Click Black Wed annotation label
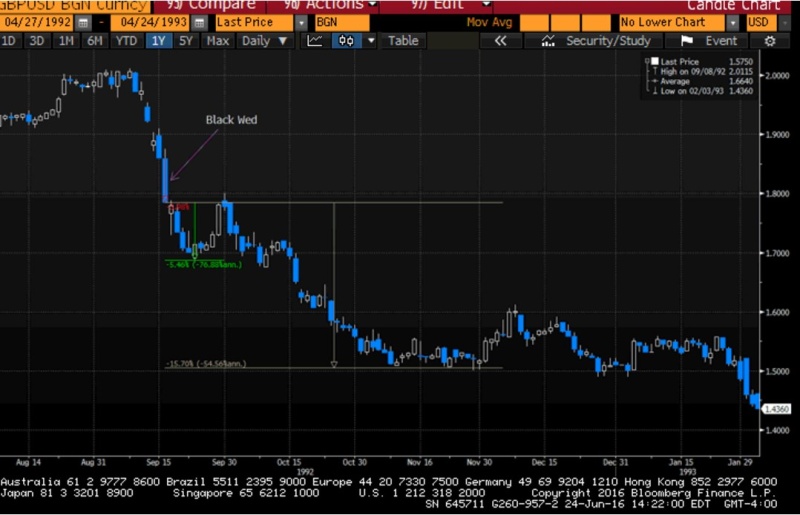 [232, 120]
